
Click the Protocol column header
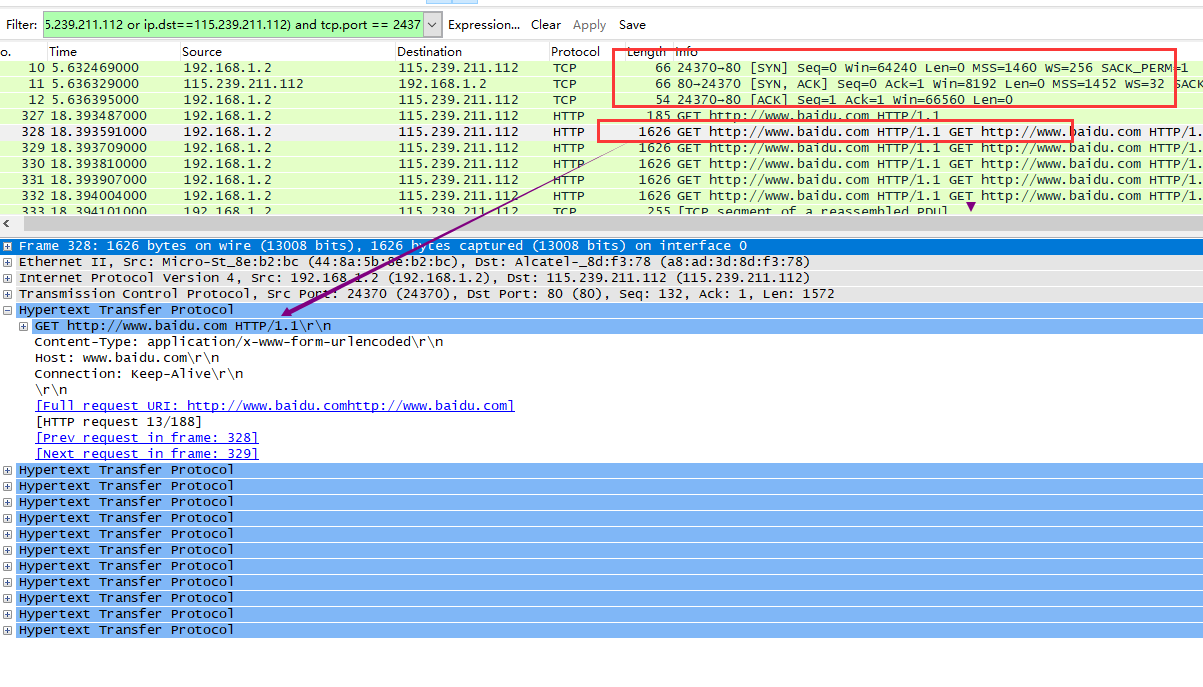[x=575, y=52]
